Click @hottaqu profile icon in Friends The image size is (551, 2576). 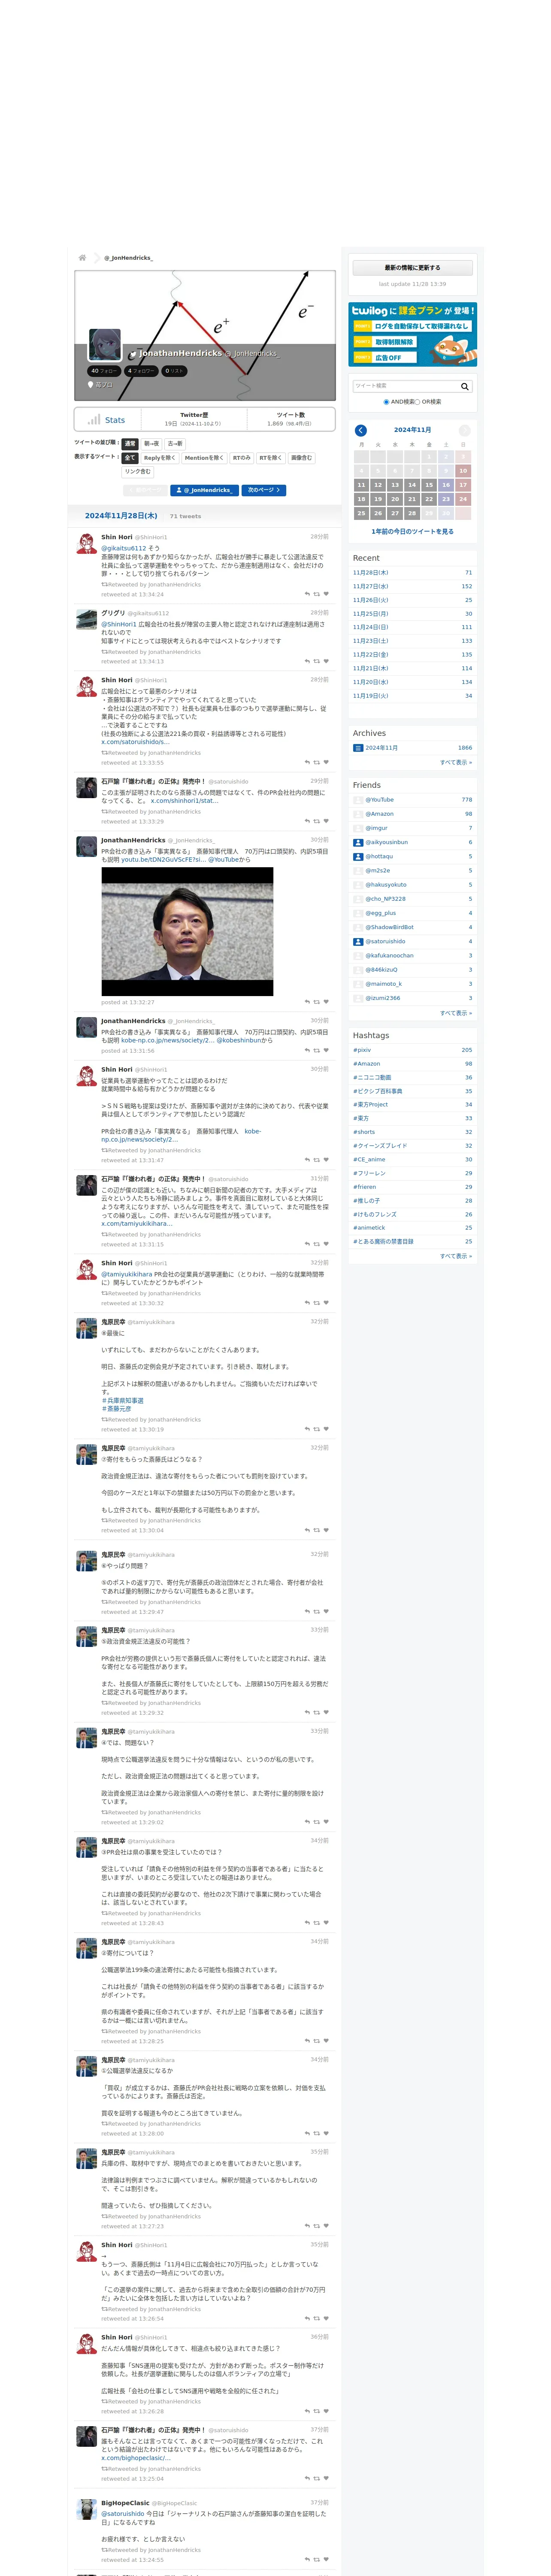tap(358, 857)
